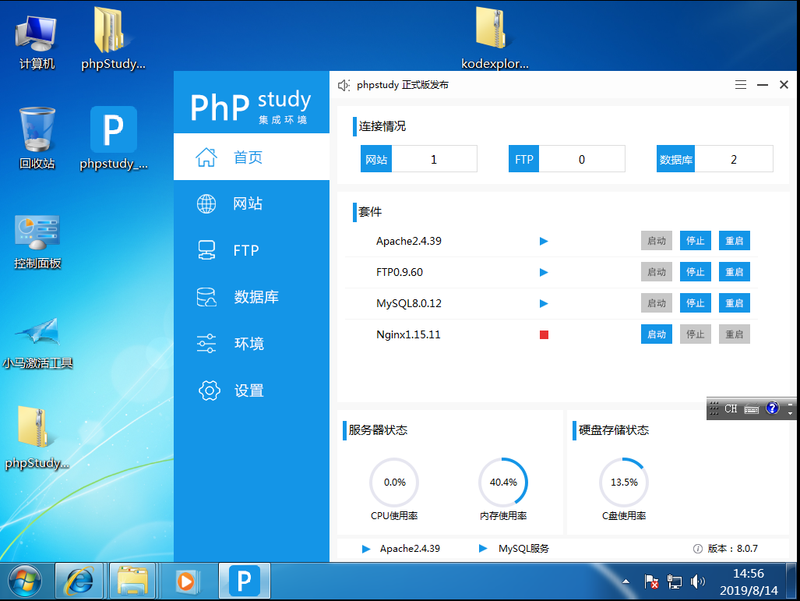This screenshot has width=800, height=601.
Task: Open the media player taskbar icon
Action: pyautogui.click(x=186, y=582)
